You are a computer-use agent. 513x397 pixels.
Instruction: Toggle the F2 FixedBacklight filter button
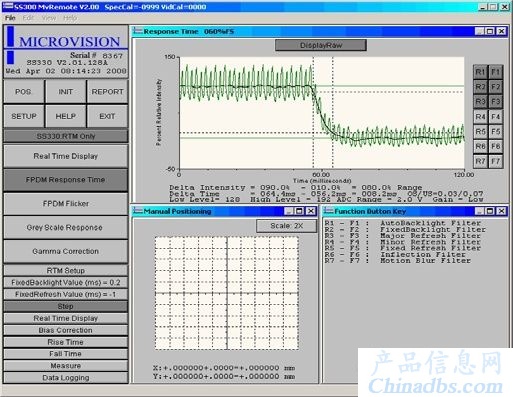pyautogui.click(x=496, y=87)
